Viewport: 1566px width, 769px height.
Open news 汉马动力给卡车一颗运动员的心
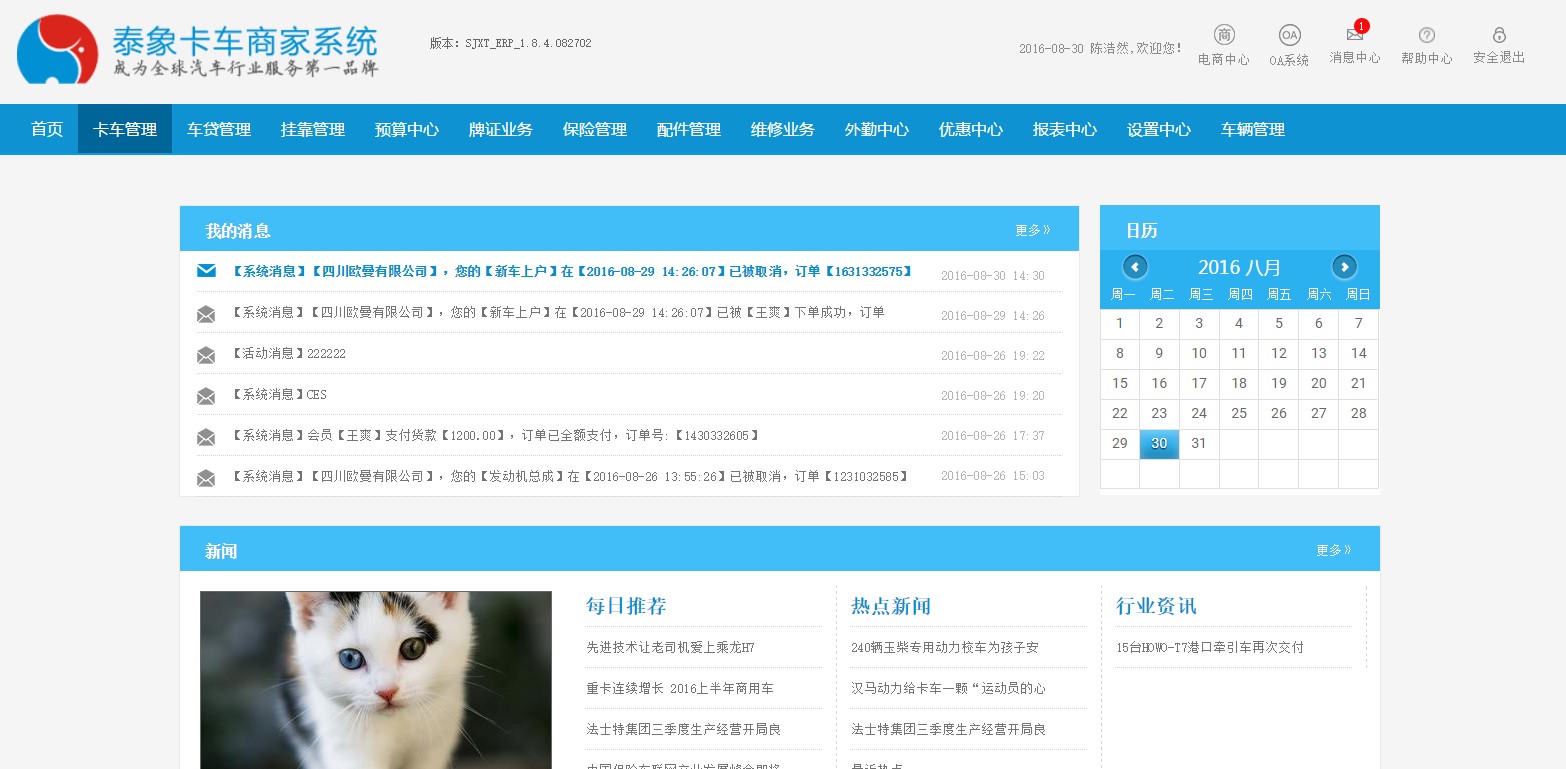(x=948, y=688)
